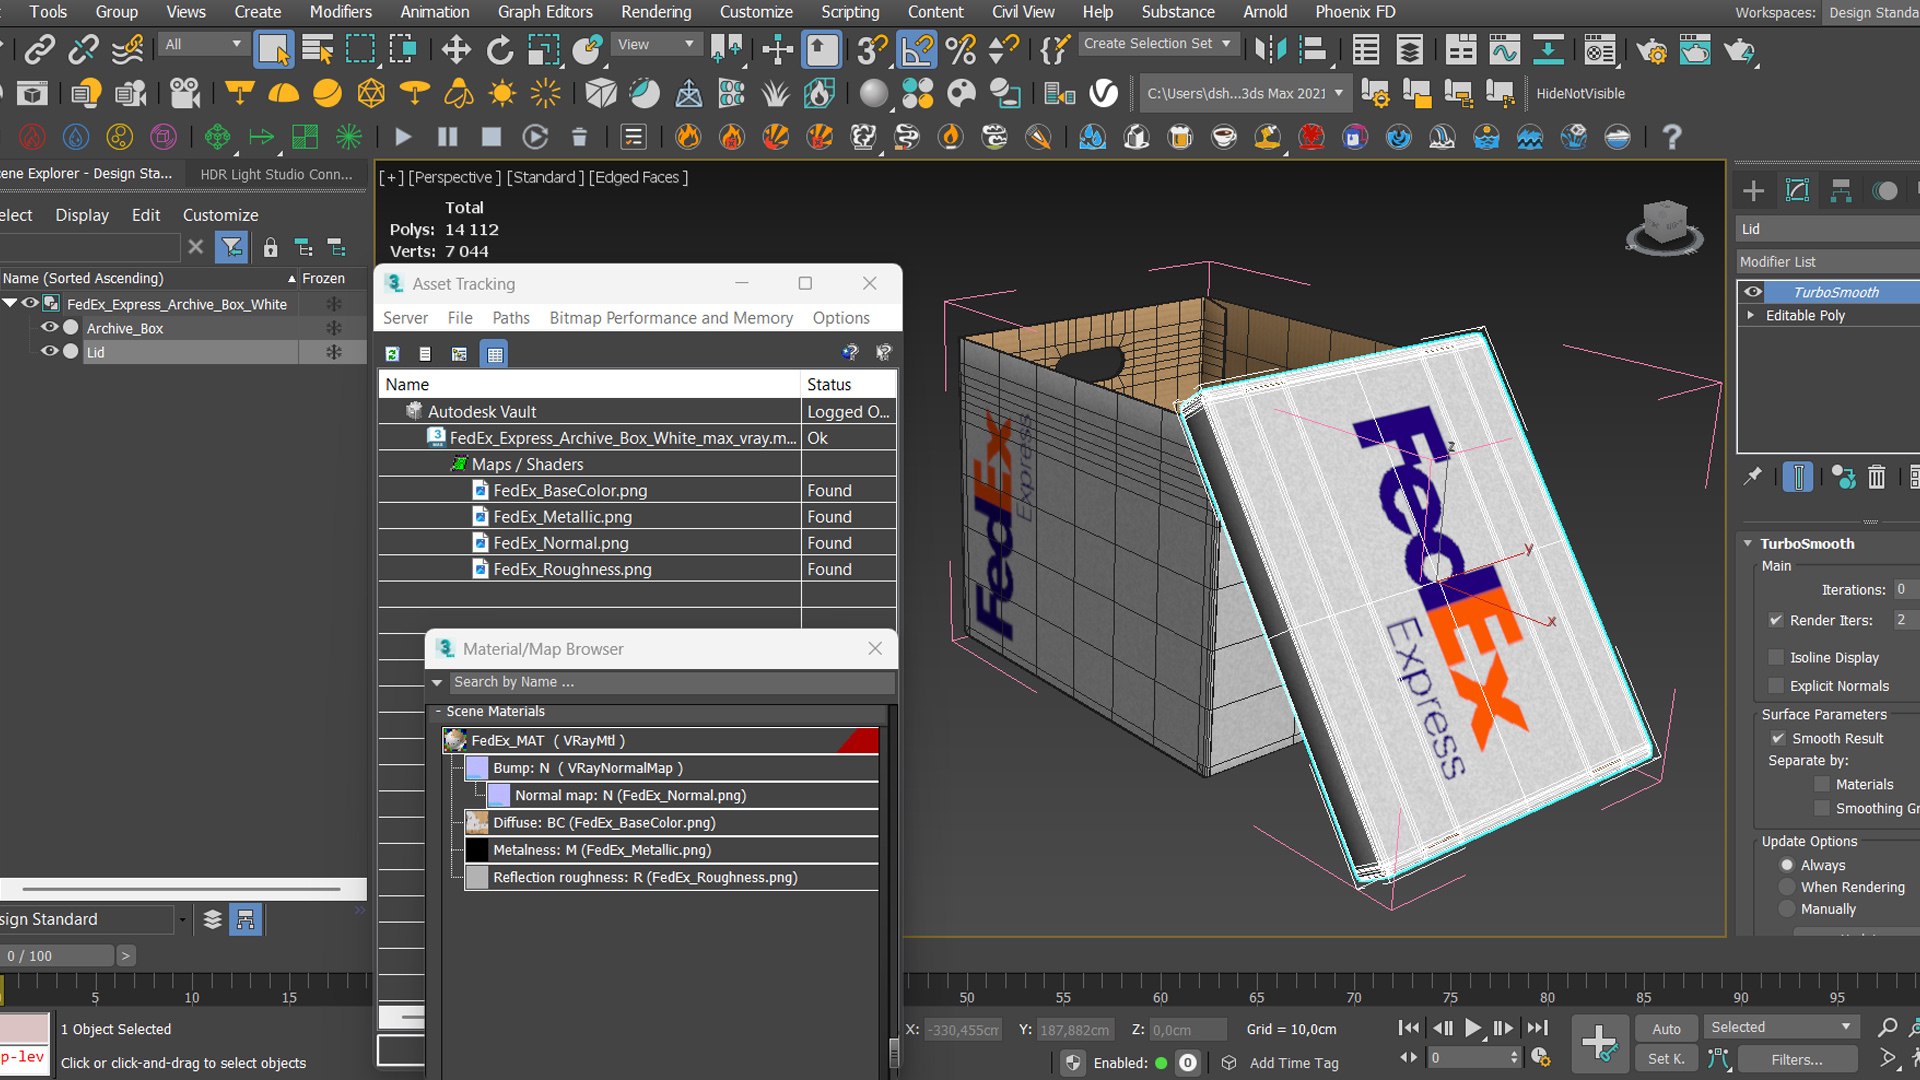Viewport: 1920px width, 1080px height.
Task: Activate the Rotate tool
Action: point(499,49)
